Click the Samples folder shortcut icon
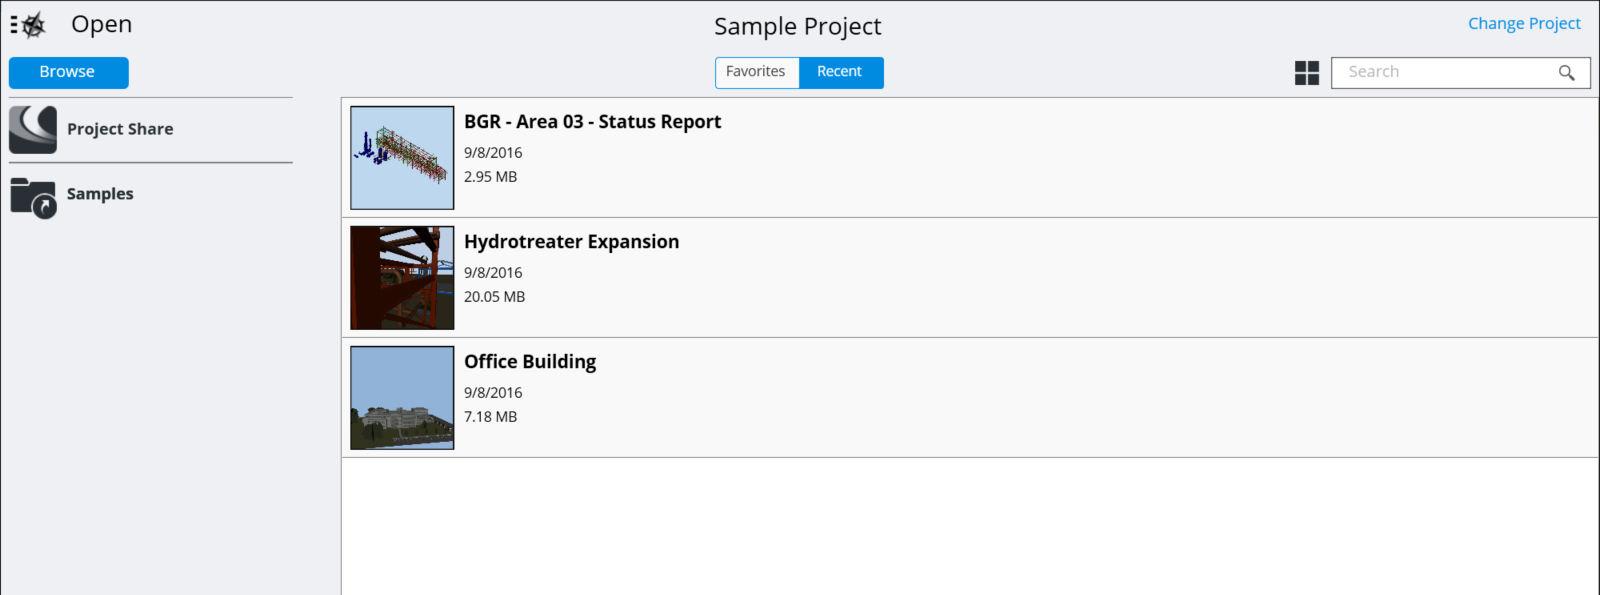This screenshot has height=595, width=1600. (x=33, y=196)
